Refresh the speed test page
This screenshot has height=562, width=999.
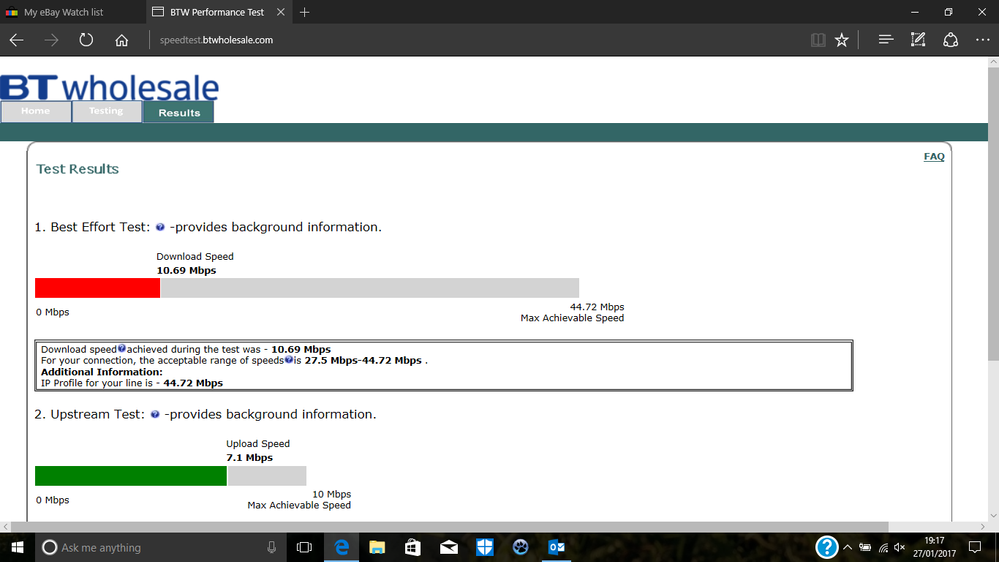point(86,40)
